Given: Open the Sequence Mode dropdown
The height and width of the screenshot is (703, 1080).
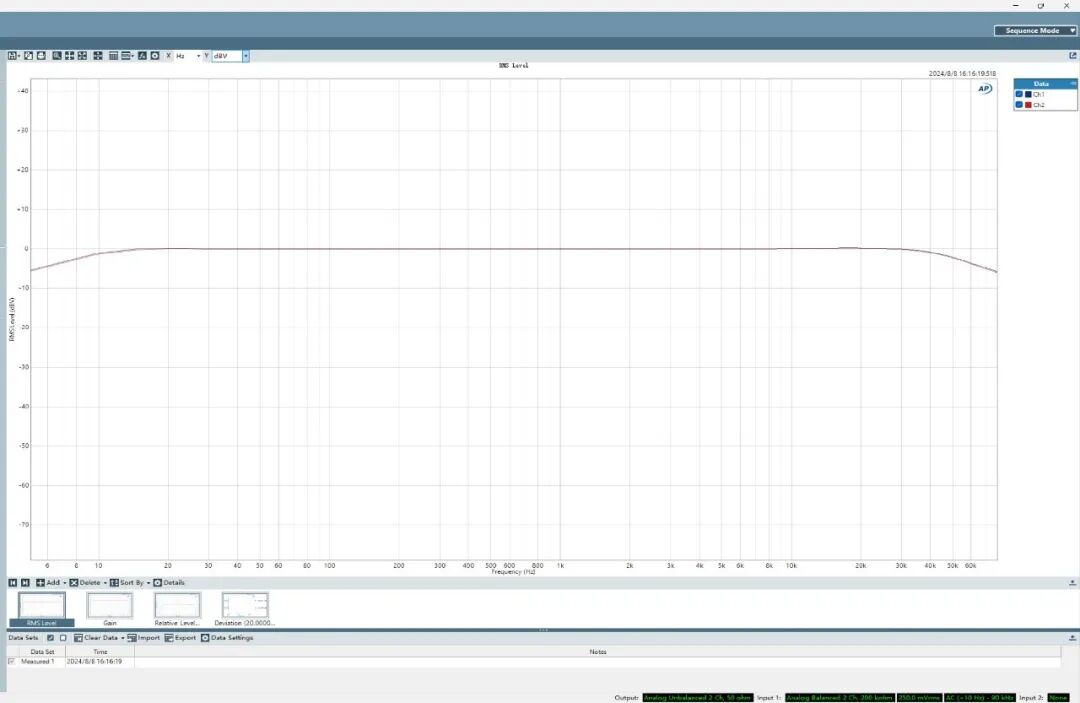Looking at the screenshot, I should (1035, 30).
